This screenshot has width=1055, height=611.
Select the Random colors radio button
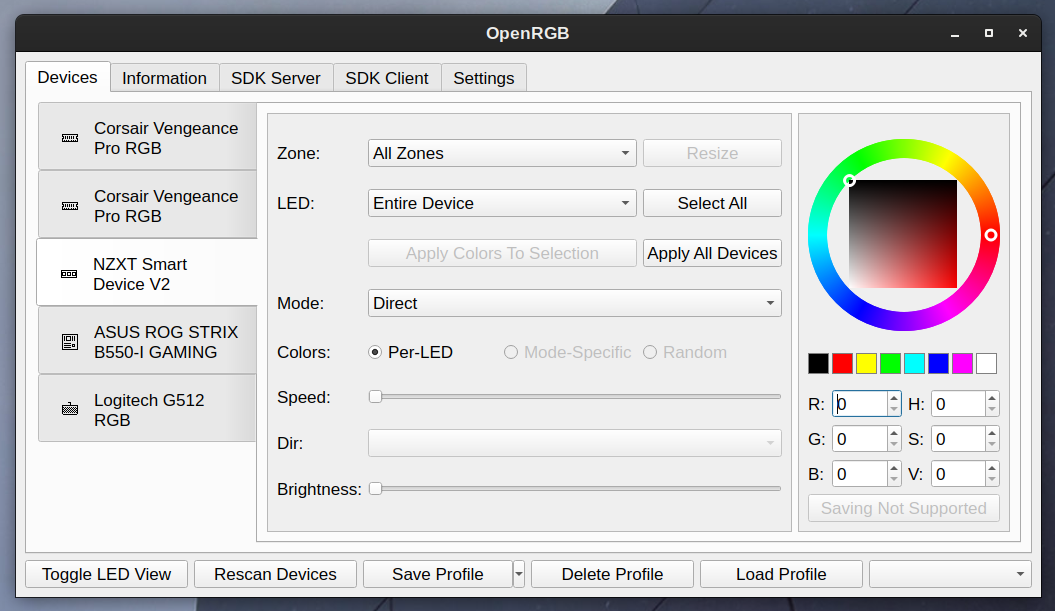(x=648, y=352)
